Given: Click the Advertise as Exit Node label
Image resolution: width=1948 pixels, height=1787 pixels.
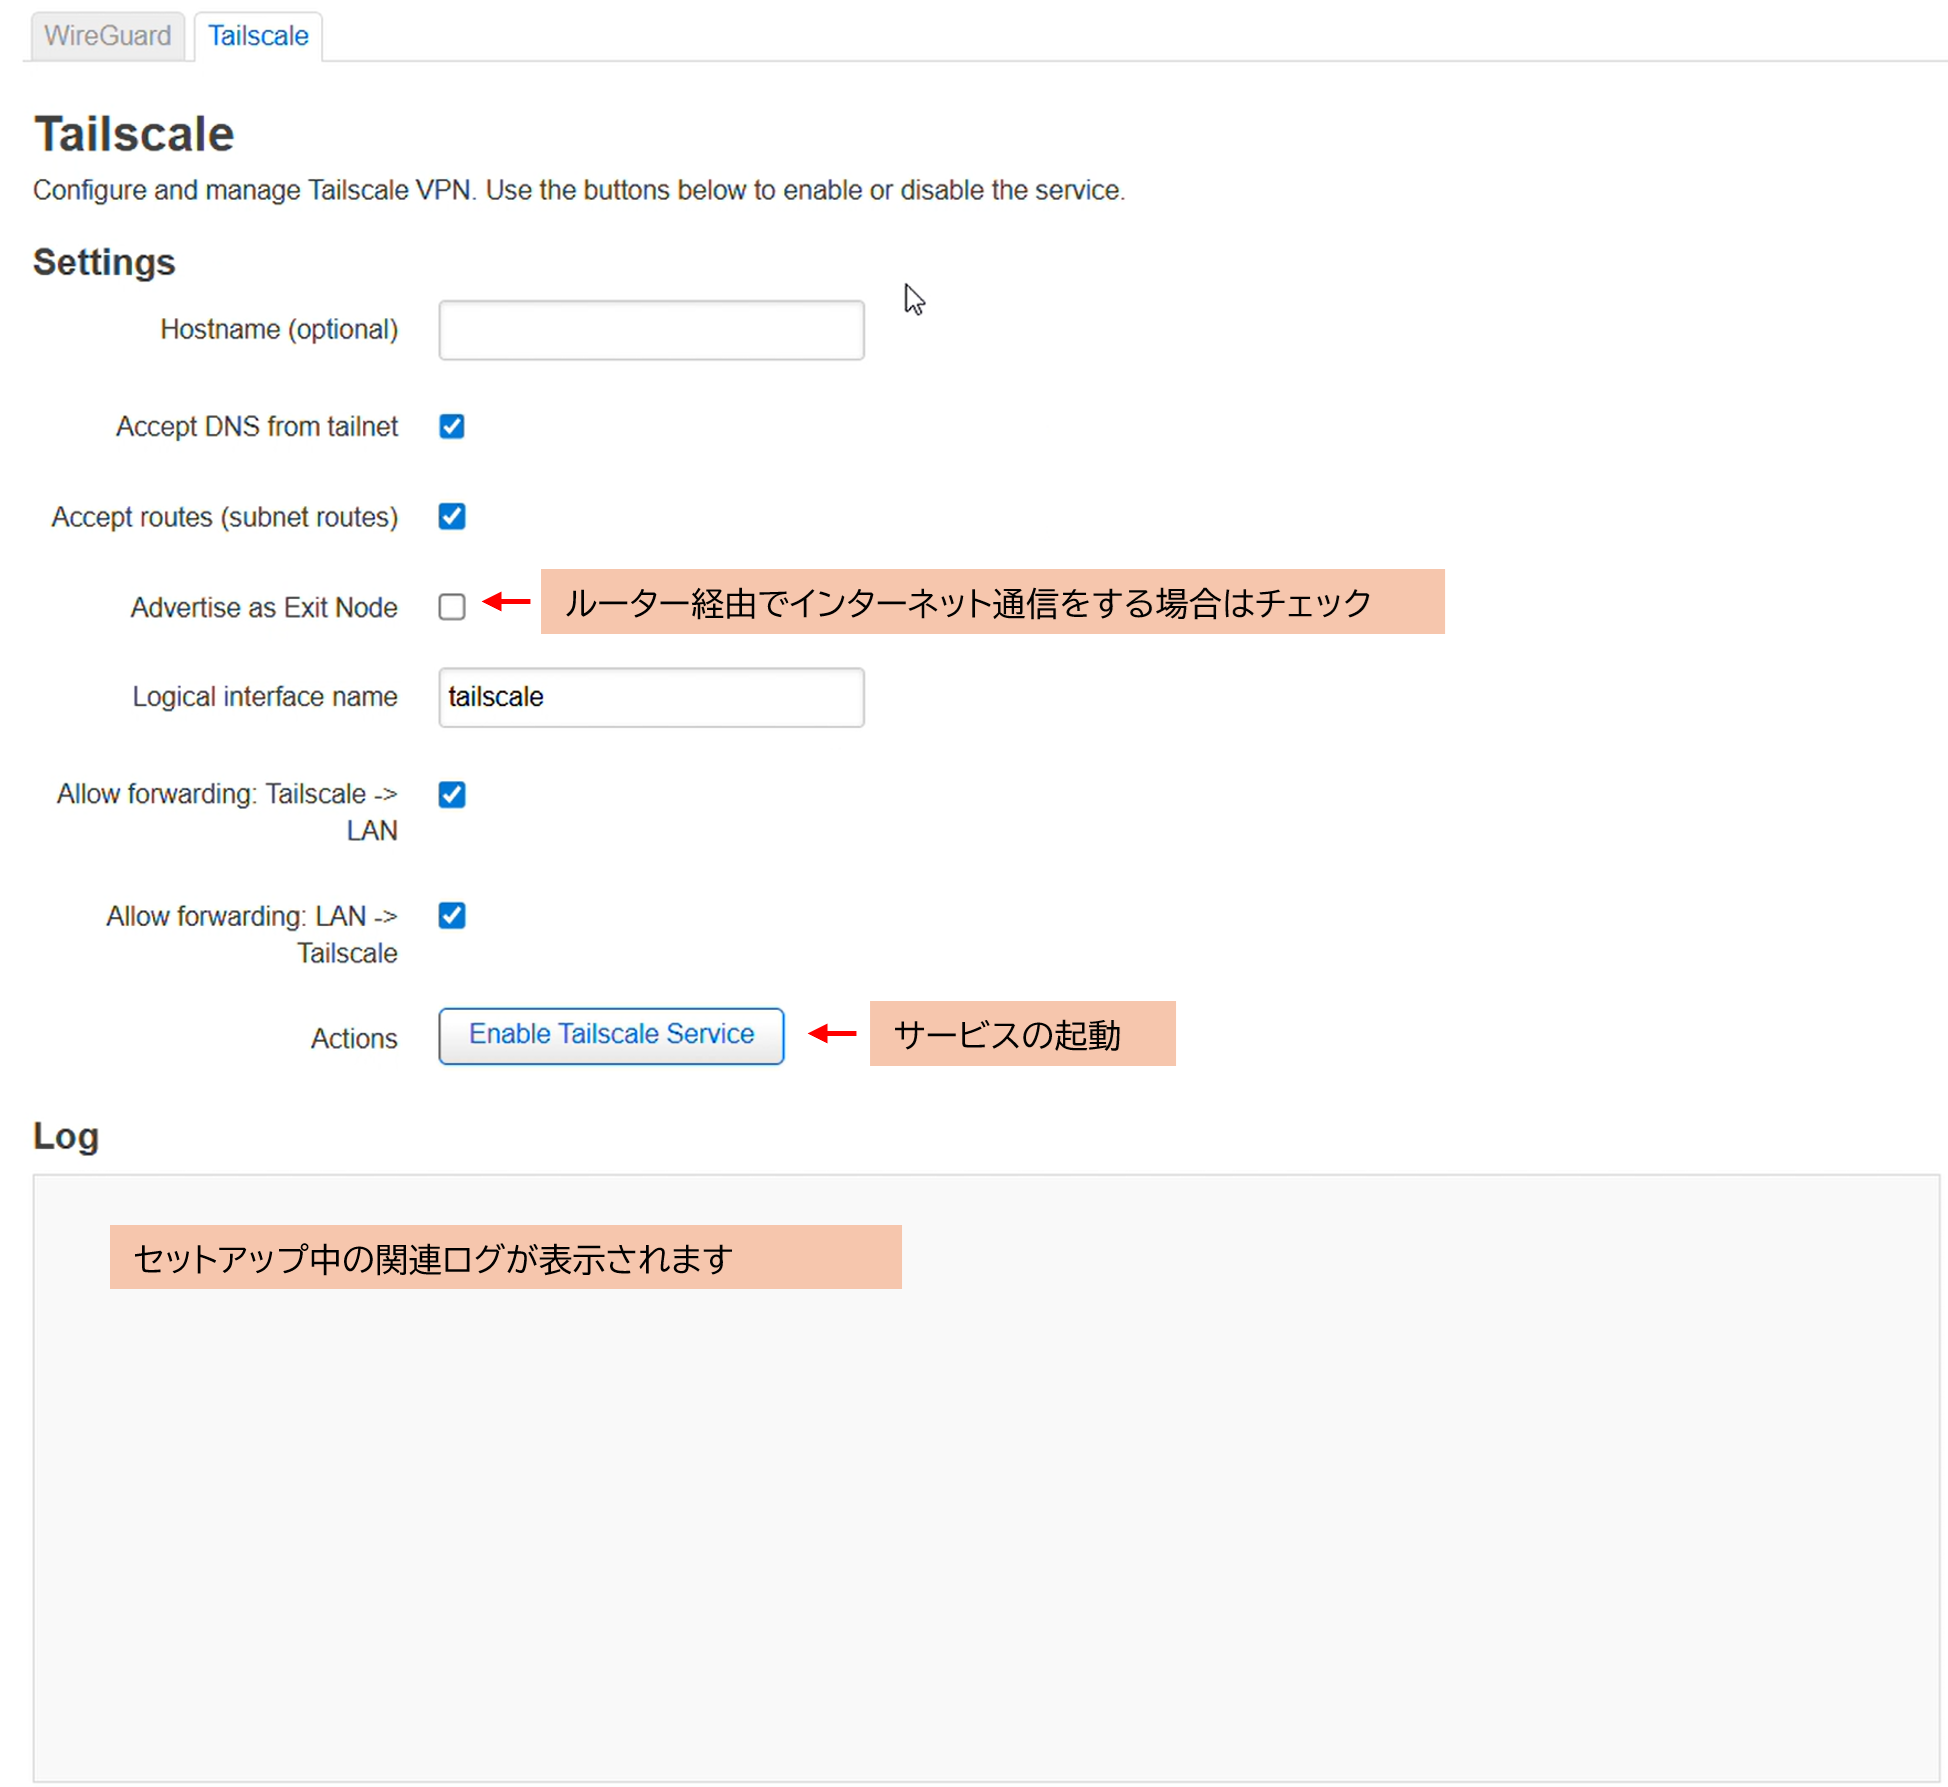Looking at the screenshot, I should [x=264, y=607].
